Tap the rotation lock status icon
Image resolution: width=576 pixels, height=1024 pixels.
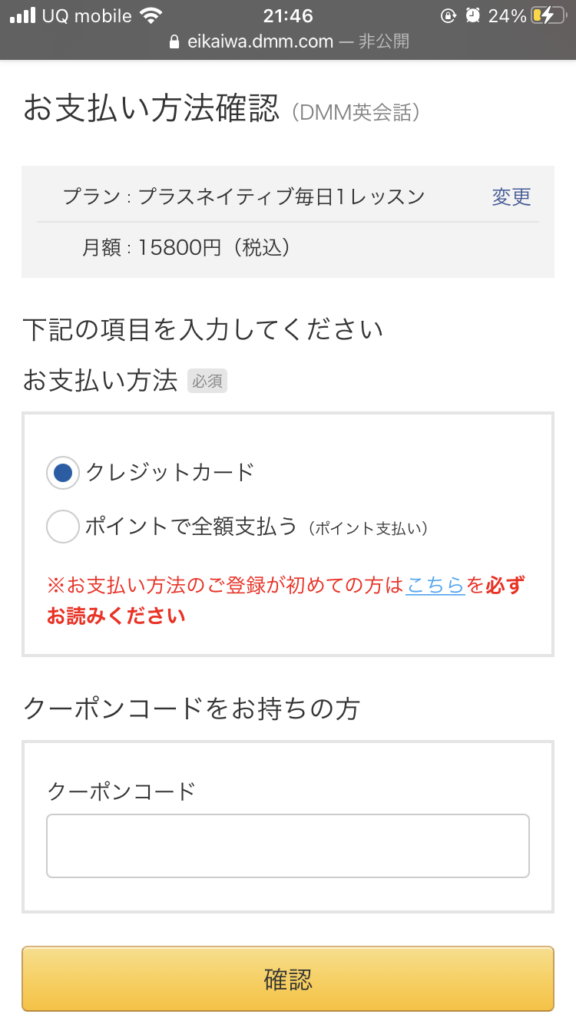tap(448, 16)
